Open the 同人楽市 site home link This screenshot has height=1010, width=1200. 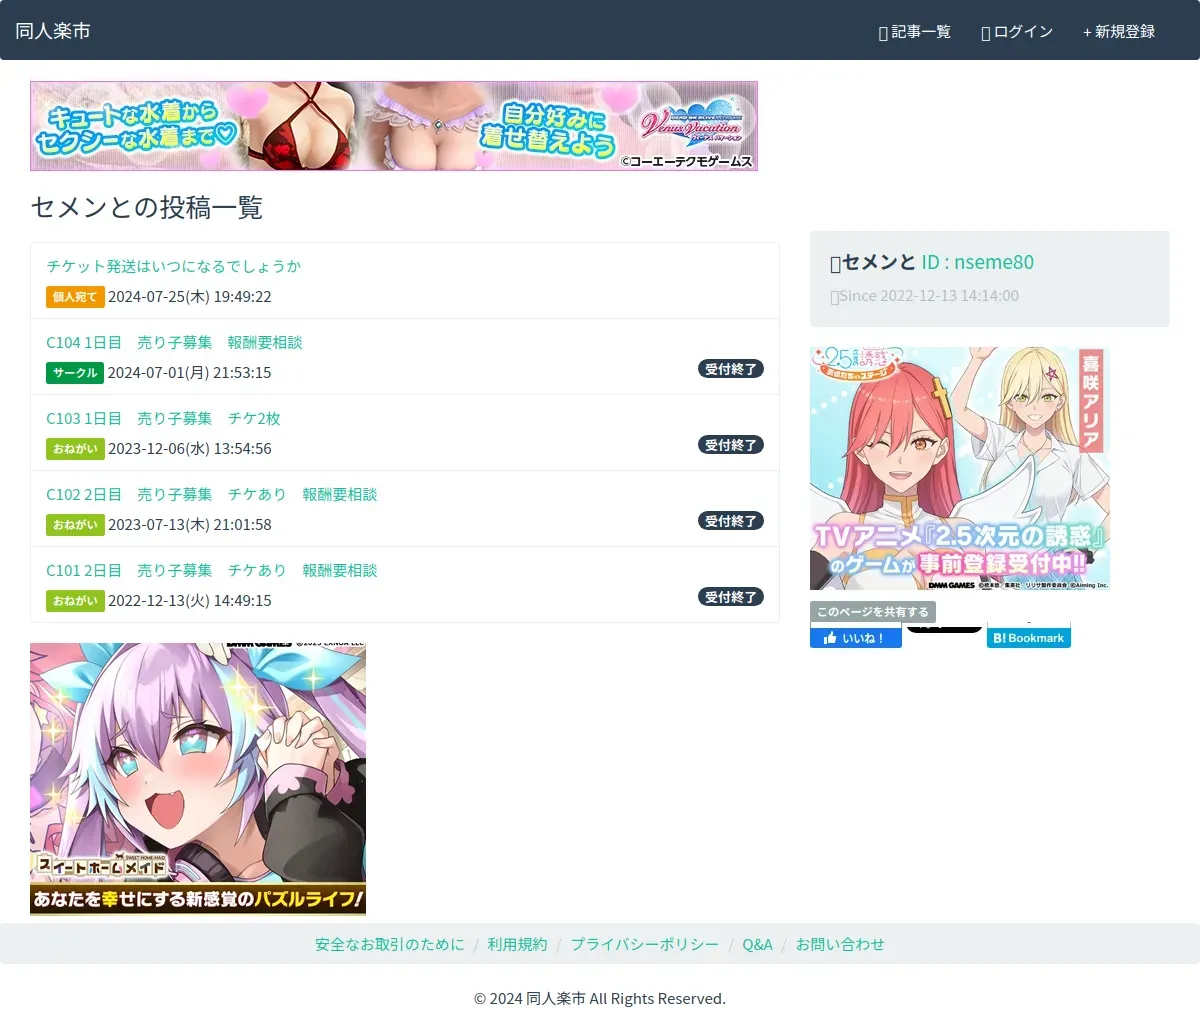53,31
